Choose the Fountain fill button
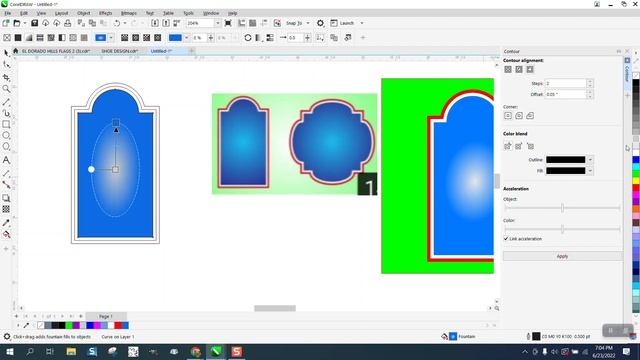640x360 pixels. coord(29,38)
